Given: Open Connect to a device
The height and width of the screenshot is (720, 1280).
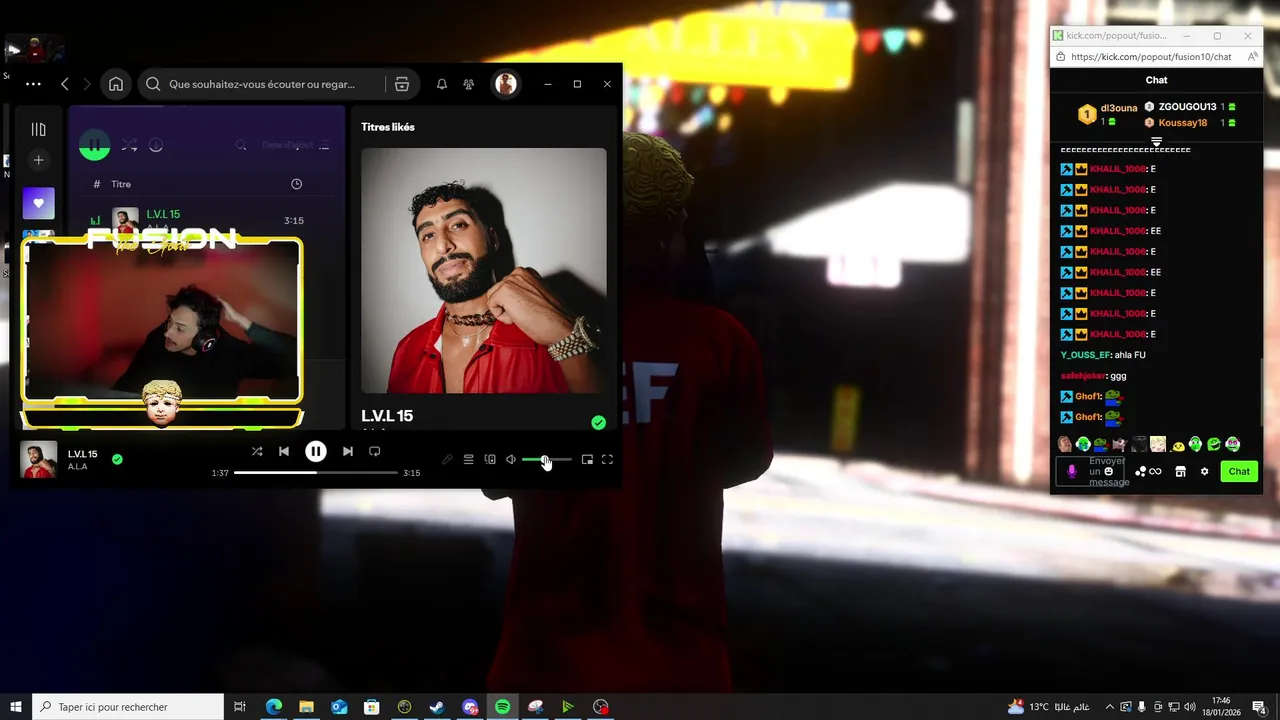Looking at the screenshot, I should 490,460.
